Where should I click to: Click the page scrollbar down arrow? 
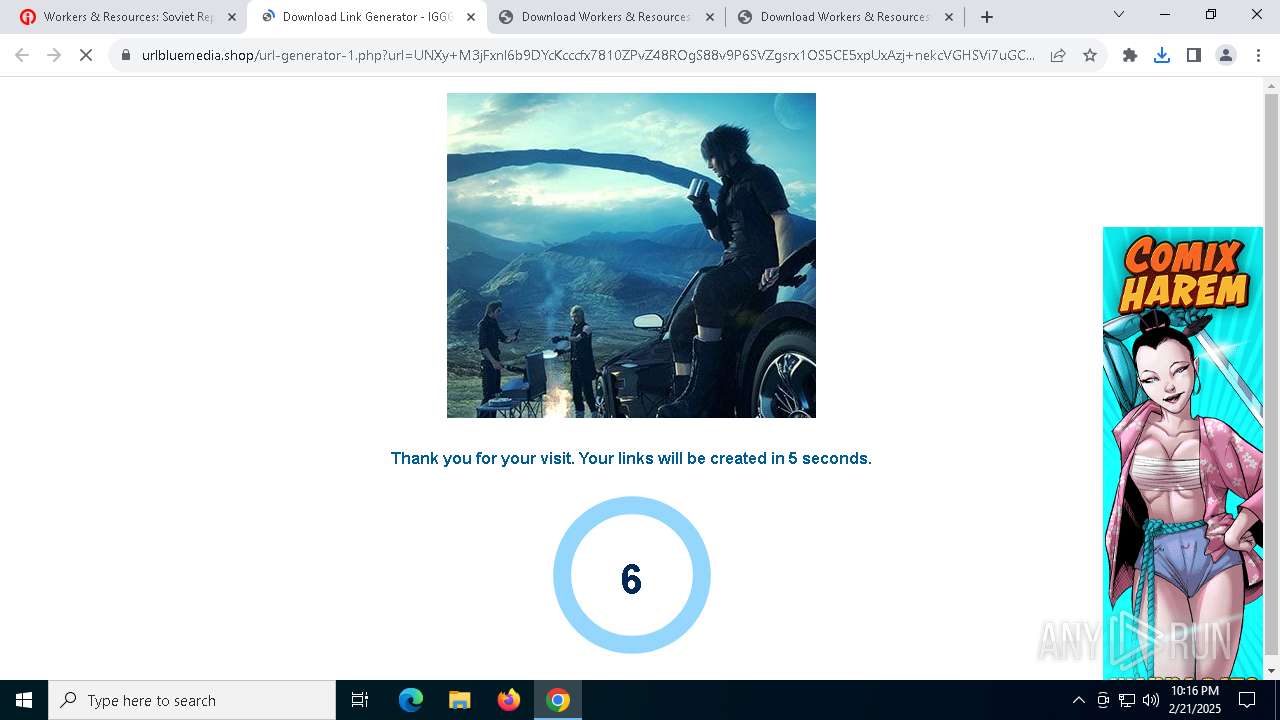1271,671
